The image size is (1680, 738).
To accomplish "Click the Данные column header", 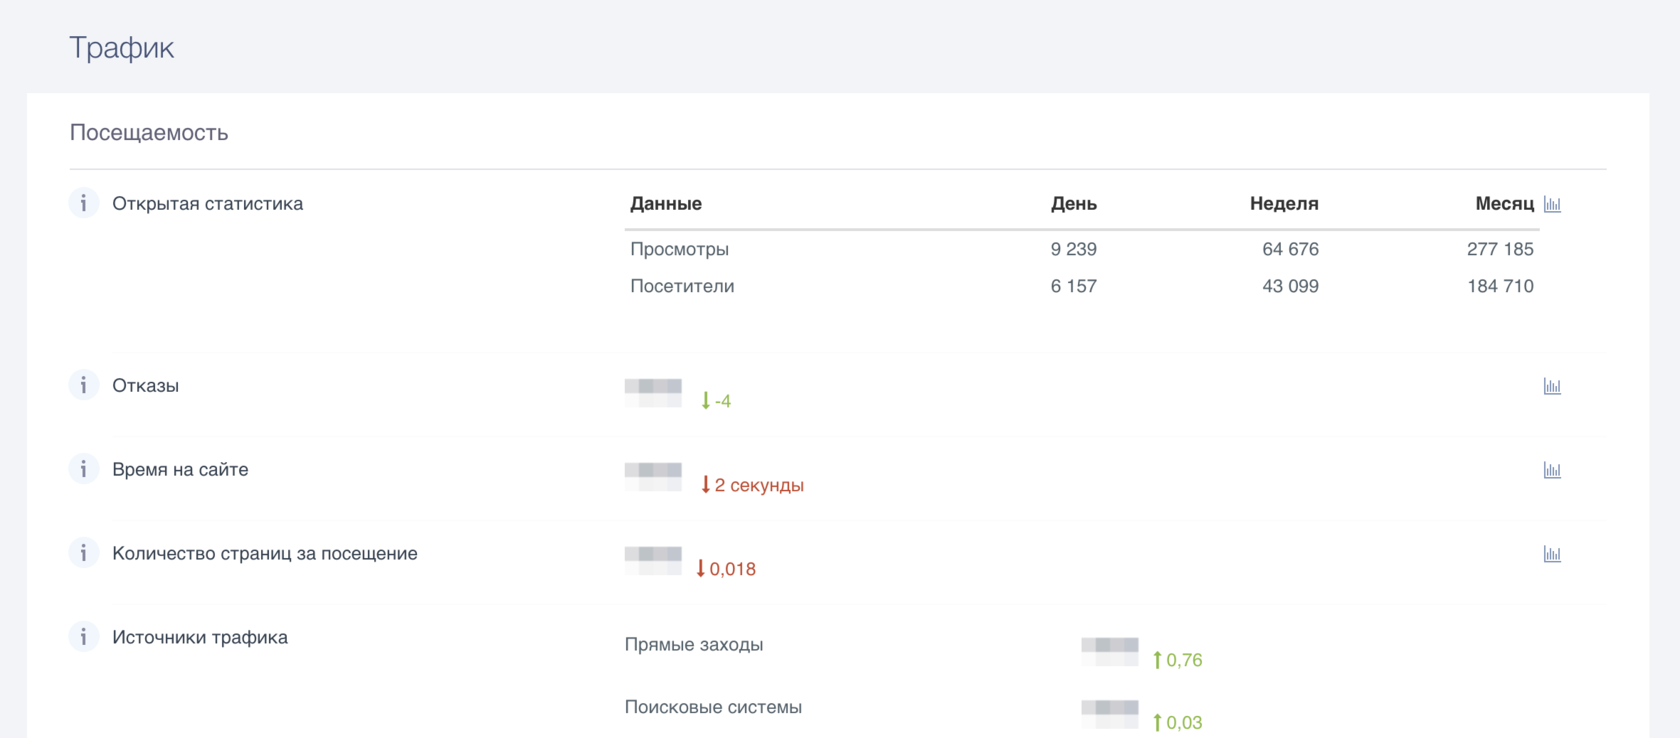I will [x=666, y=204].
